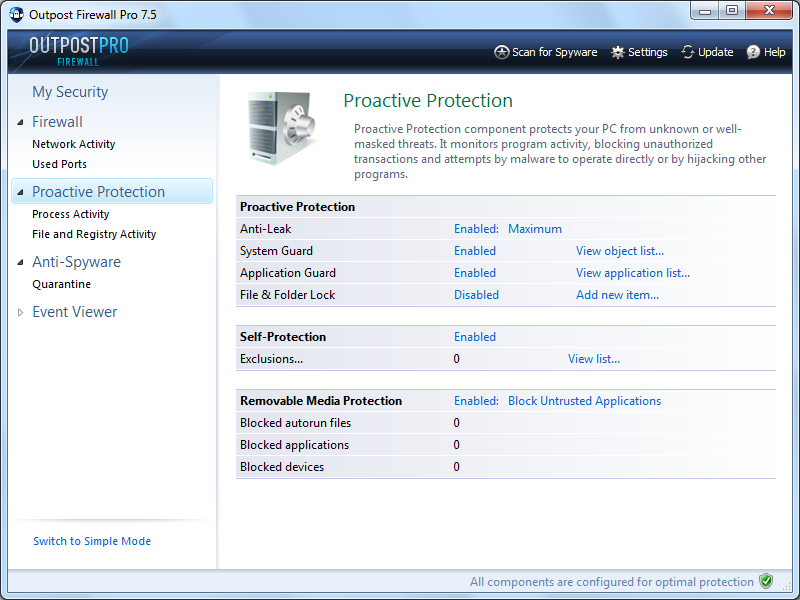The width and height of the screenshot is (800, 600).
Task: Click the Outpost app icon in title bar
Action: point(16,15)
